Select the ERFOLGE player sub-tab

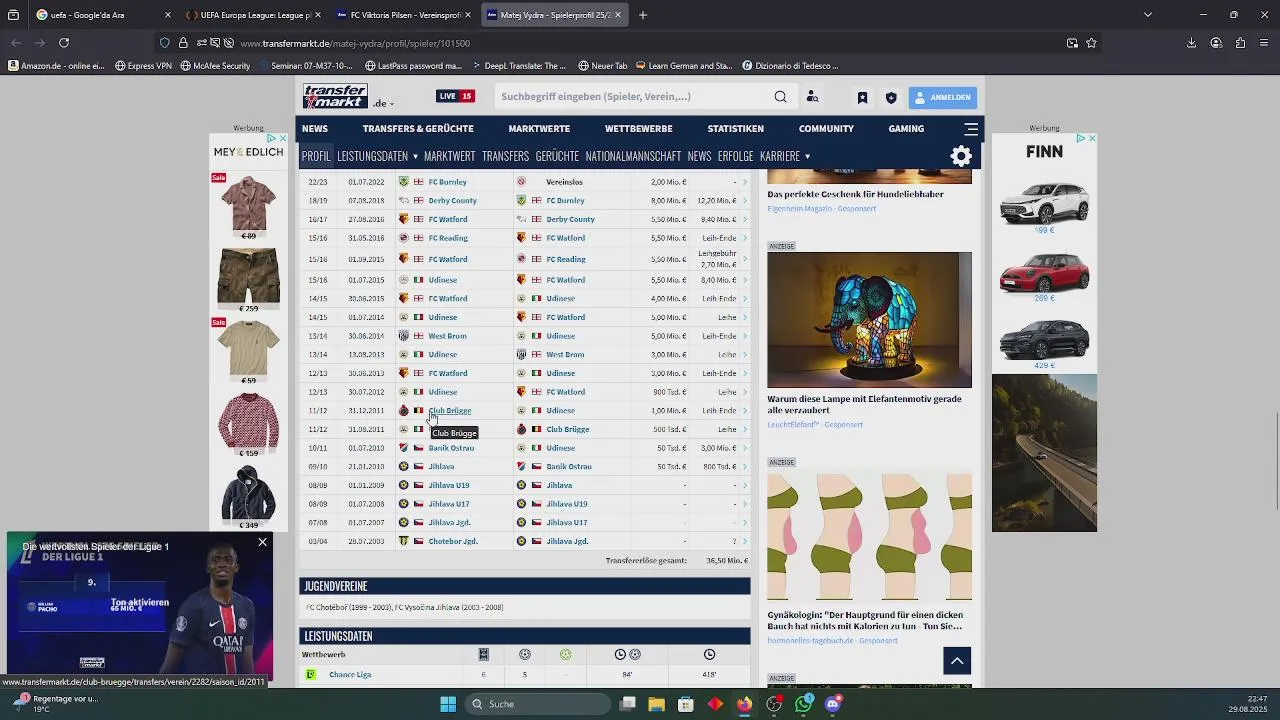735,156
